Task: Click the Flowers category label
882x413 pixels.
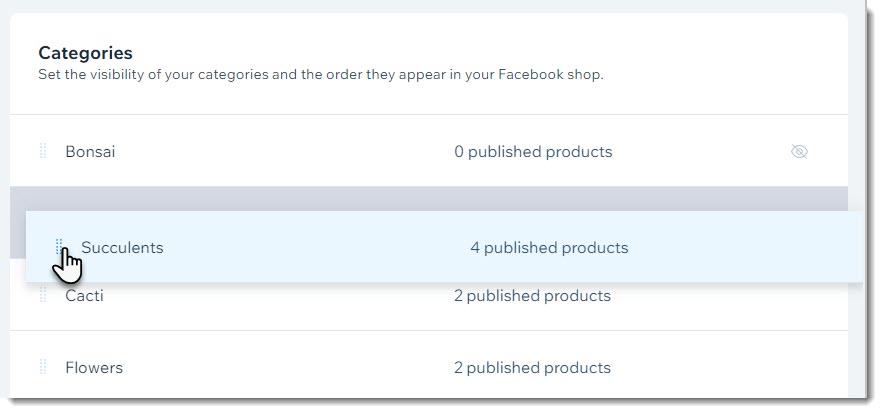Action: coord(94,368)
